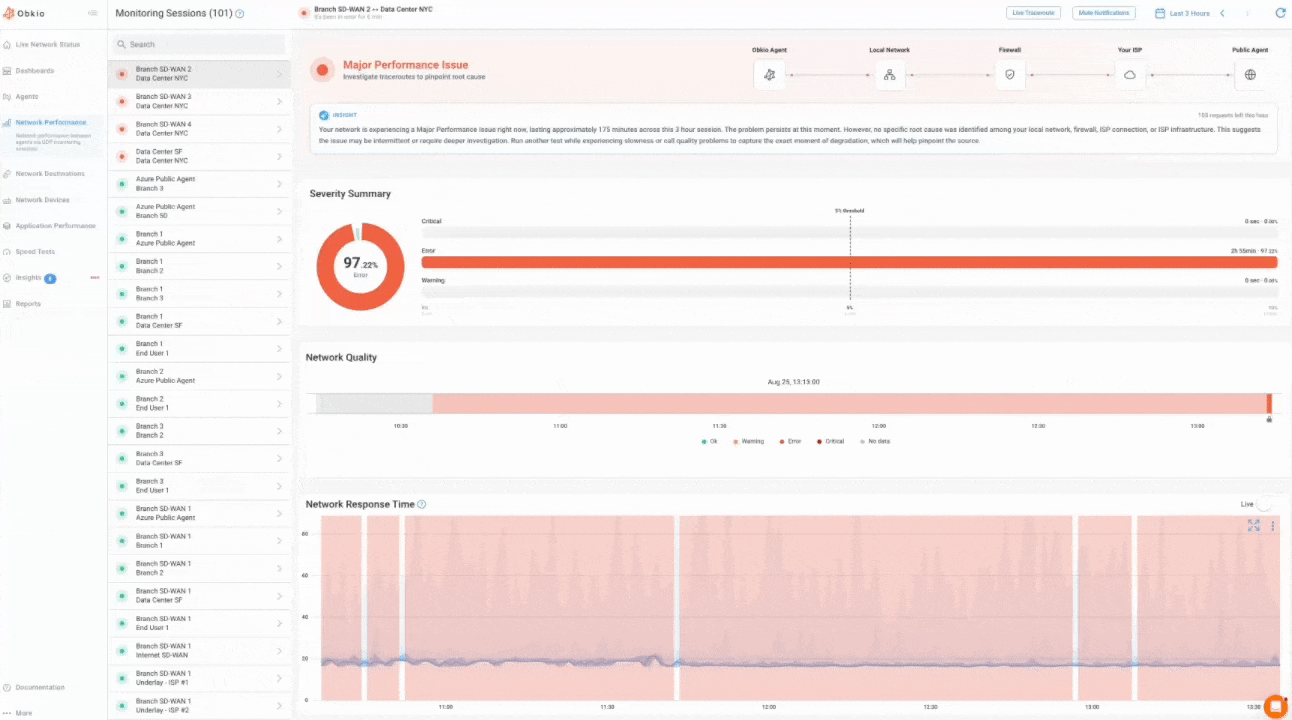Click the Critical severity bar track

click(849, 233)
